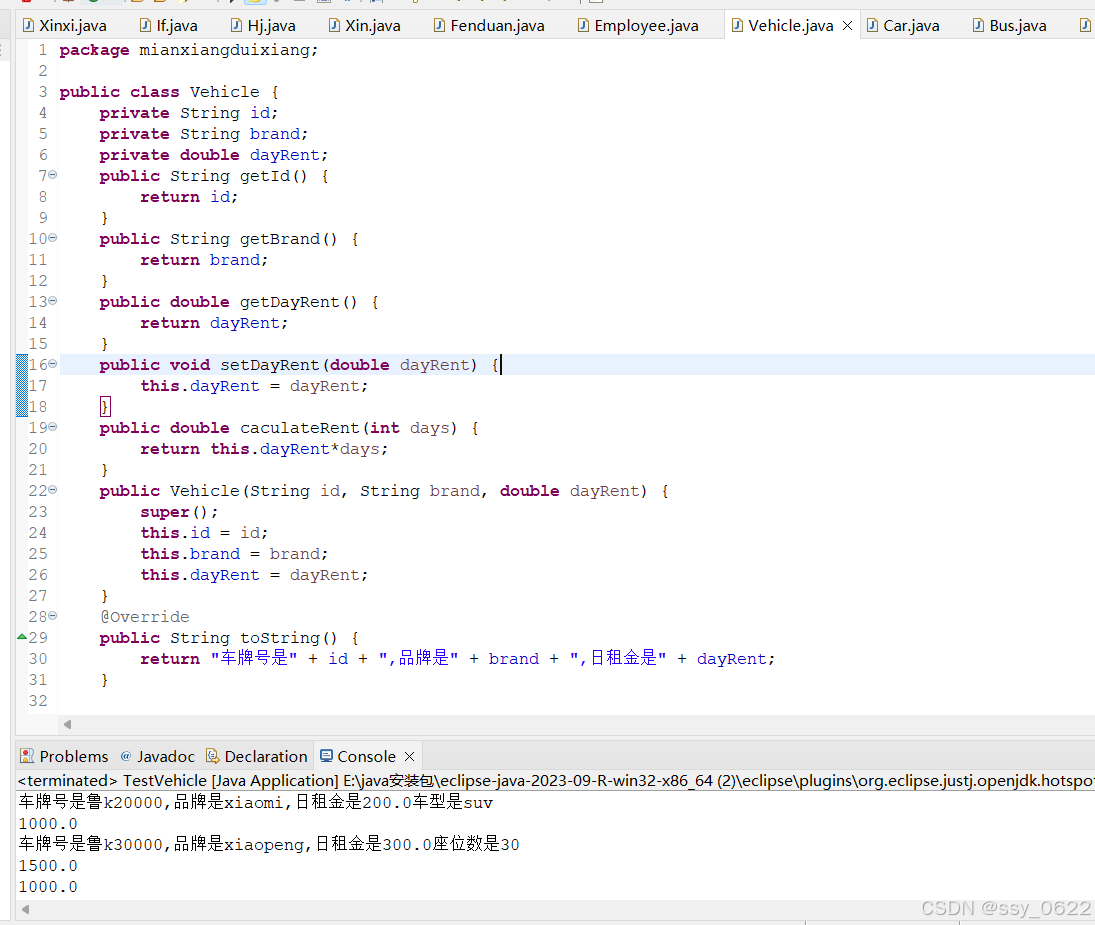Viewport: 1095px width, 925px height.
Task: Open the Declaration view tab
Action: [256, 757]
